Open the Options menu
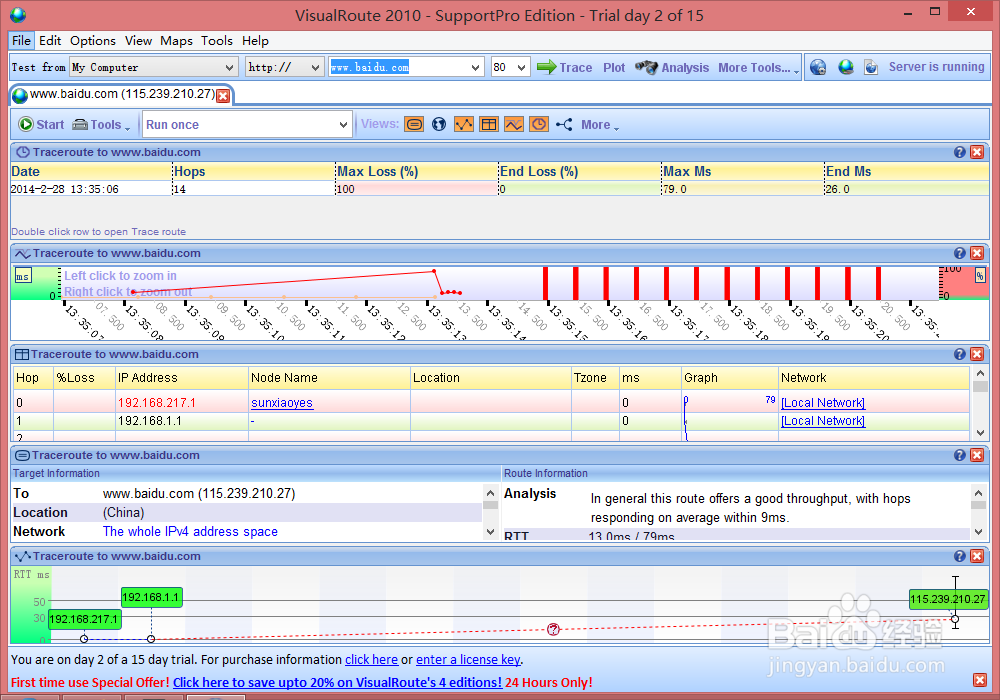Screen dimensions: 1000x700 click(93, 40)
